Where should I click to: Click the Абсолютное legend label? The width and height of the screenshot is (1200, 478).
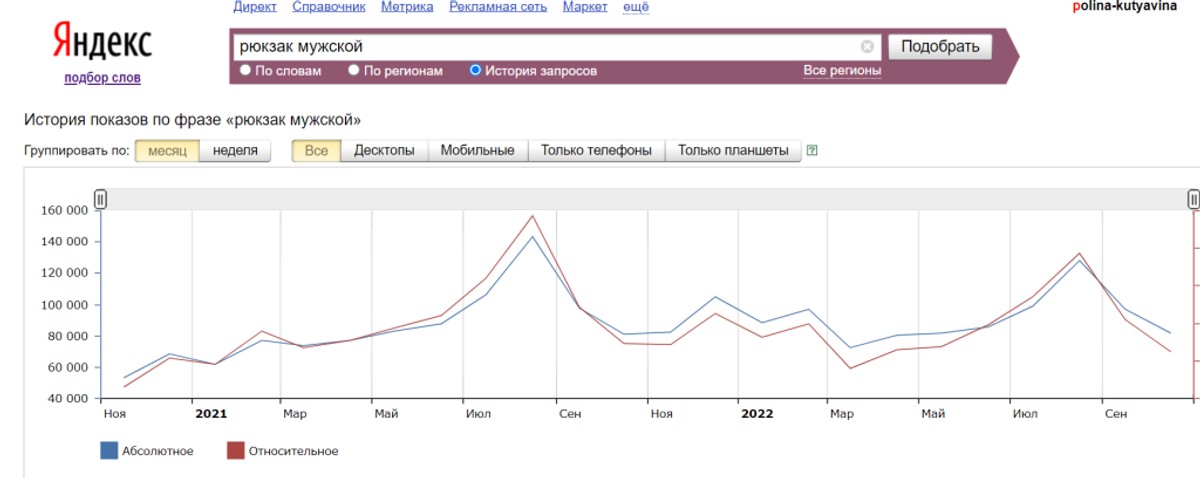coord(157,451)
